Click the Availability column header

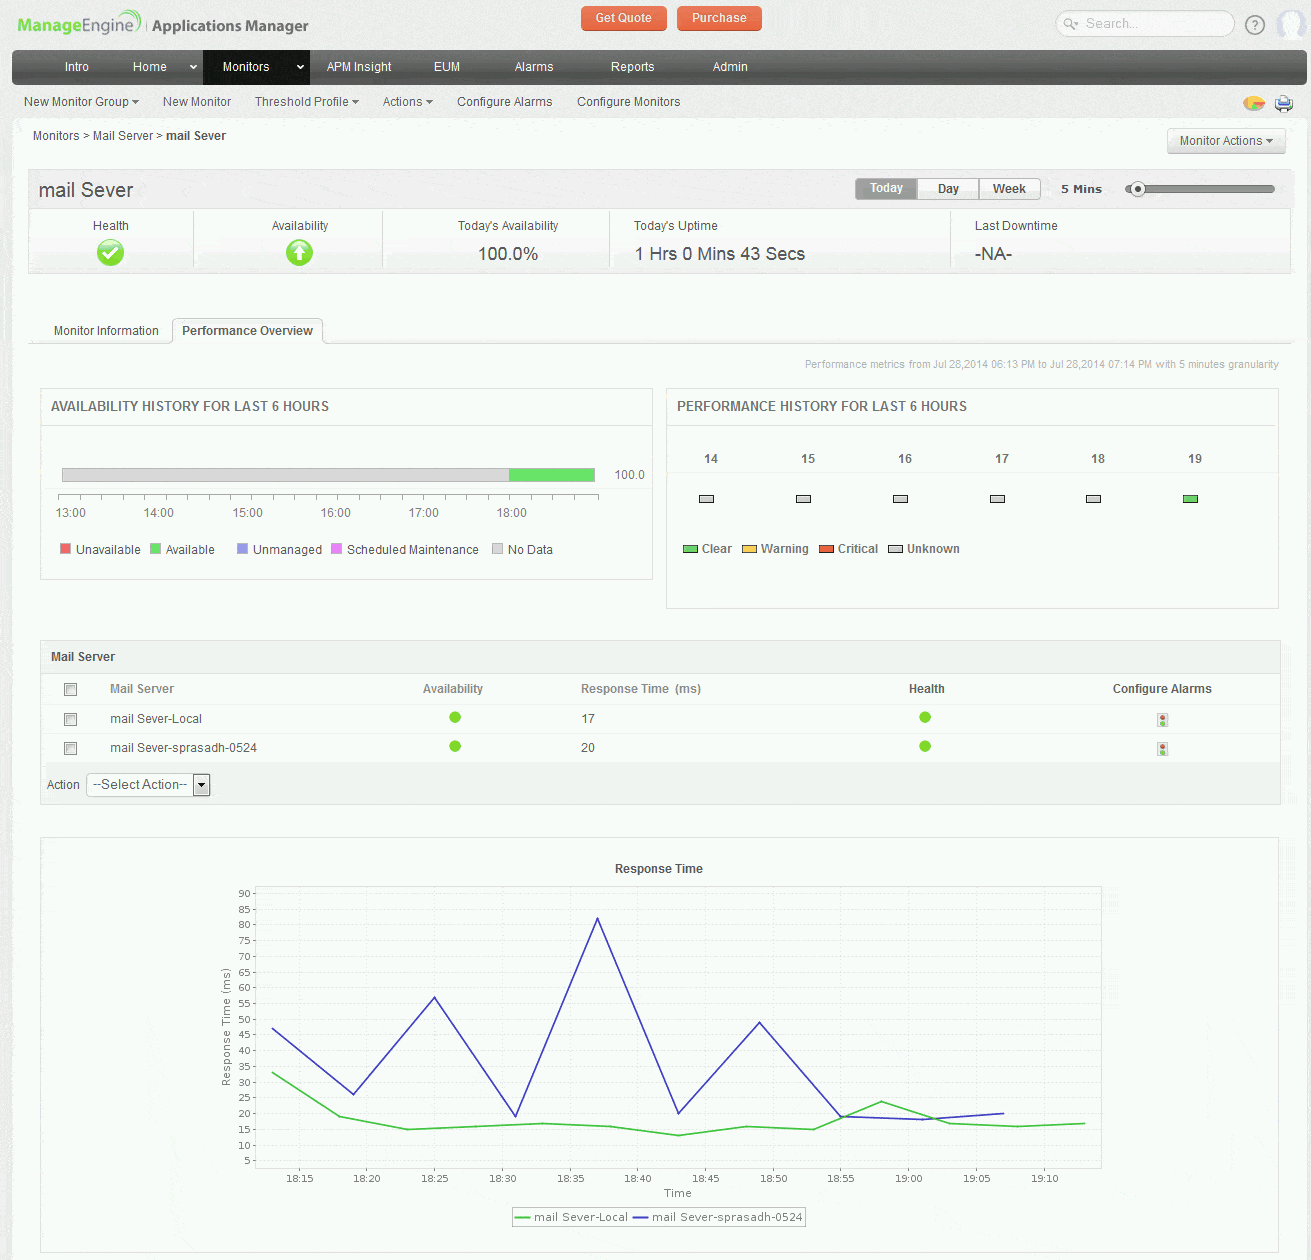pos(453,689)
